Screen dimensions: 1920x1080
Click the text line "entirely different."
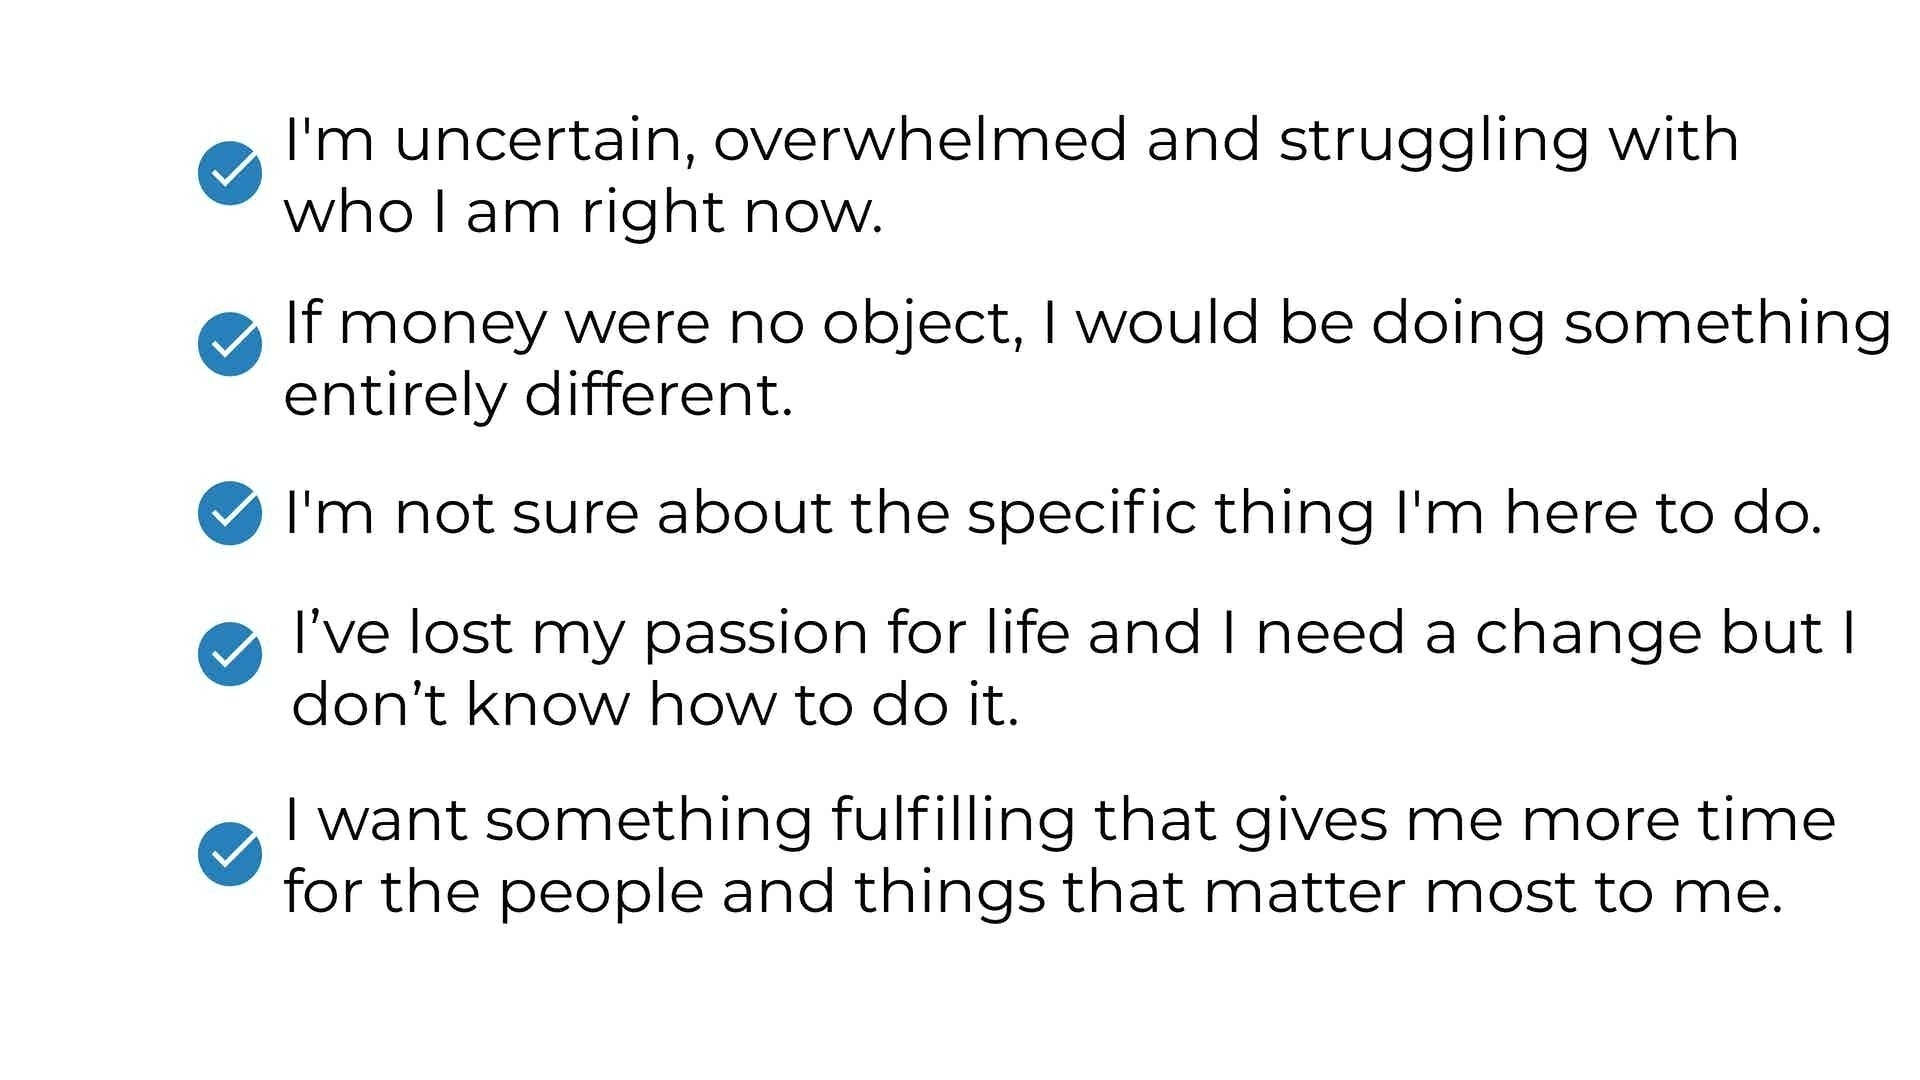(x=538, y=395)
